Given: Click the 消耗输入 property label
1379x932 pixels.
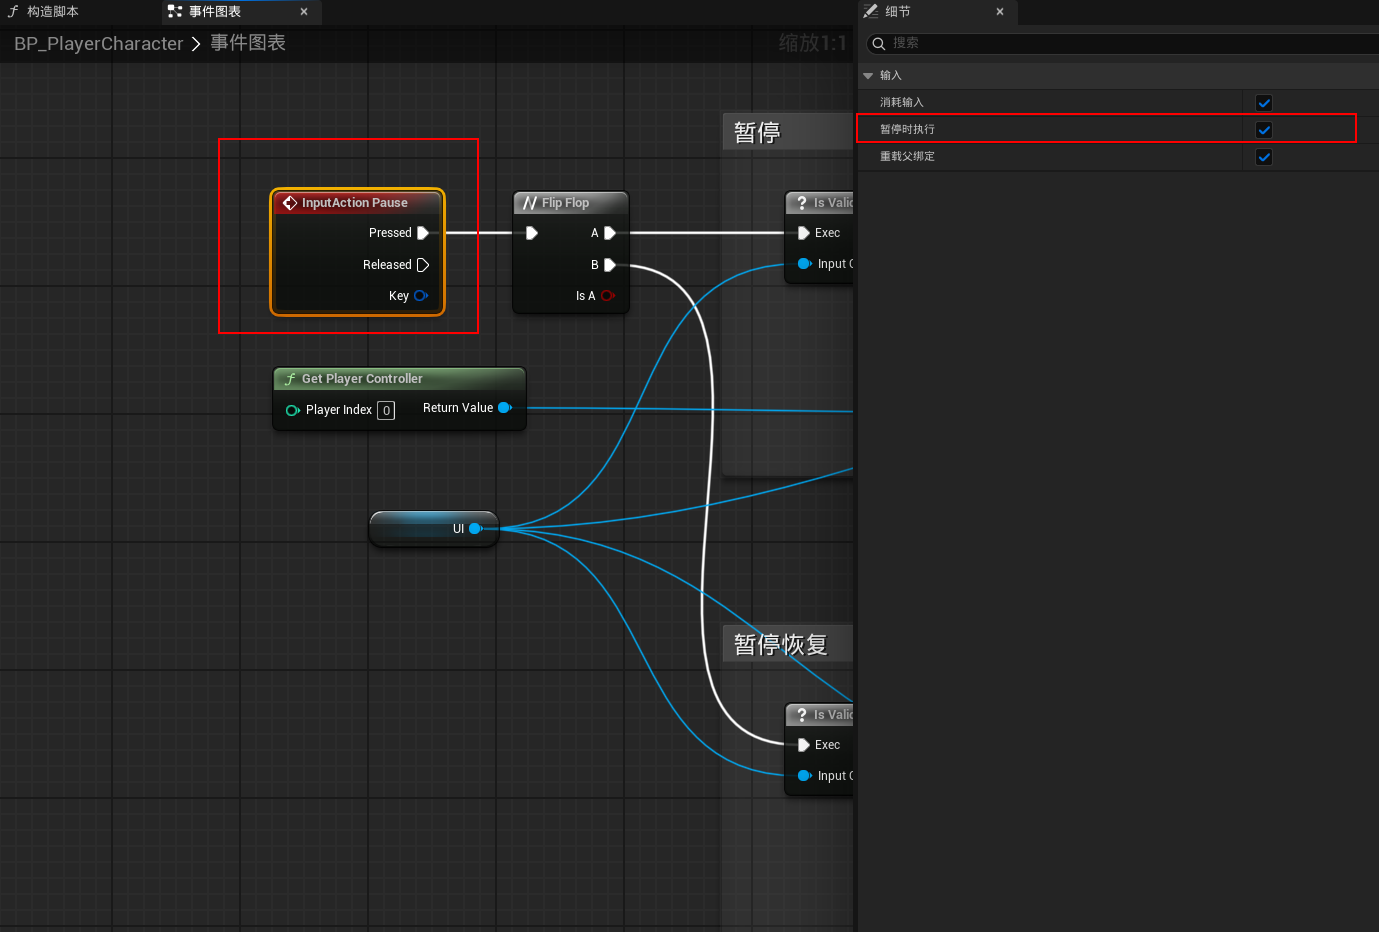Looking at the screenshot, I should (x=902, y=103).
